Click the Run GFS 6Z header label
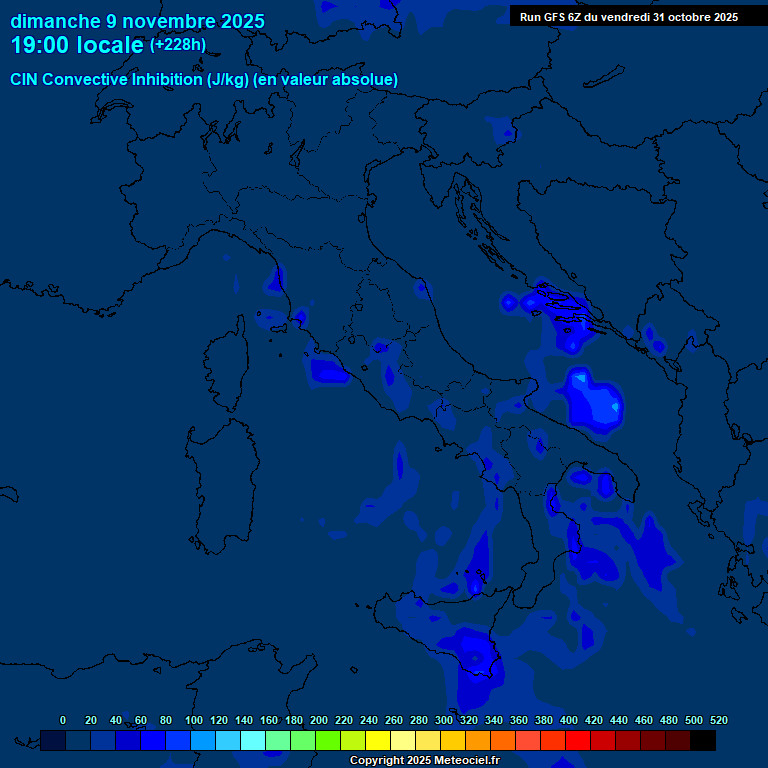Image resolution: width=768 pixels, height=768 pixels. coord(628,17)
